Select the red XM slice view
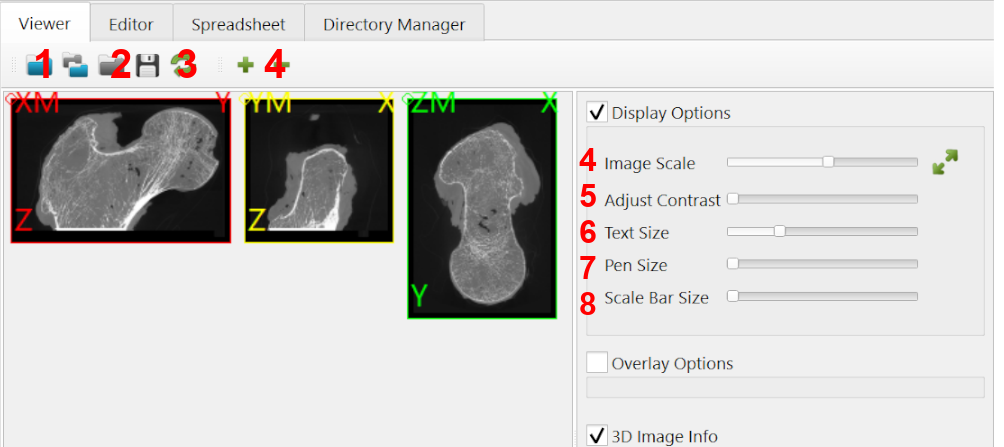 pyautogui.click(x=121, y=171)
